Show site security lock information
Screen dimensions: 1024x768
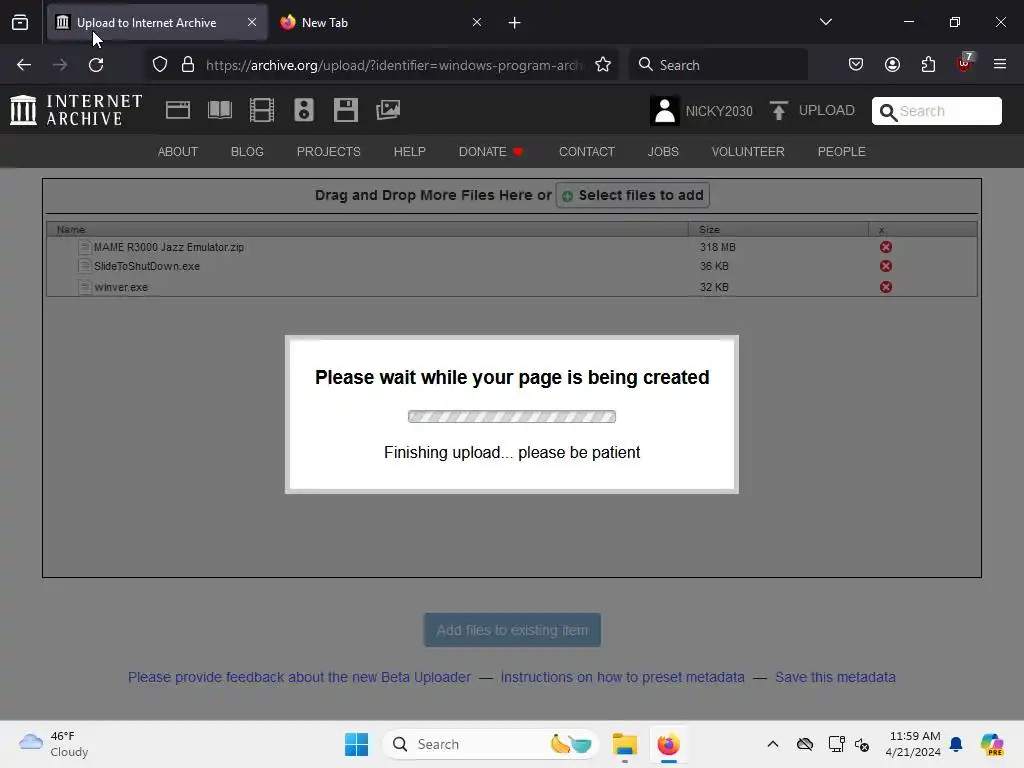pos(188,65)
